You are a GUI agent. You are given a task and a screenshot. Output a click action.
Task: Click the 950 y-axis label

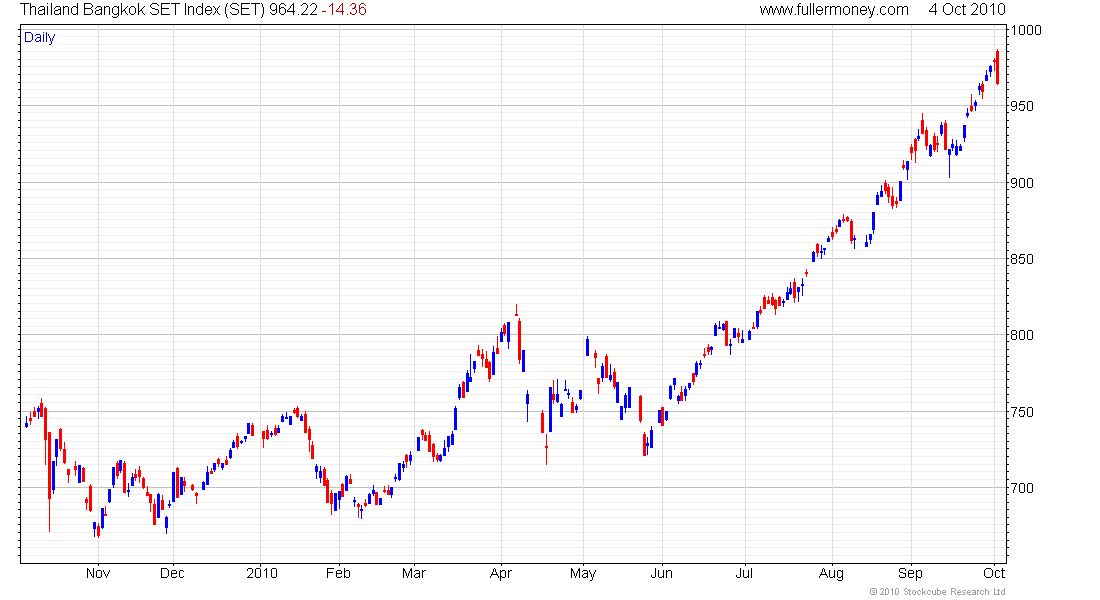[1022, 107]
